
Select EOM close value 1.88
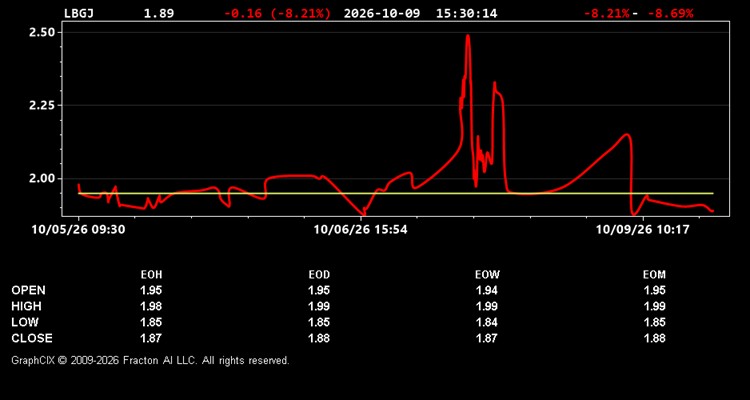(x=654, y=338)
